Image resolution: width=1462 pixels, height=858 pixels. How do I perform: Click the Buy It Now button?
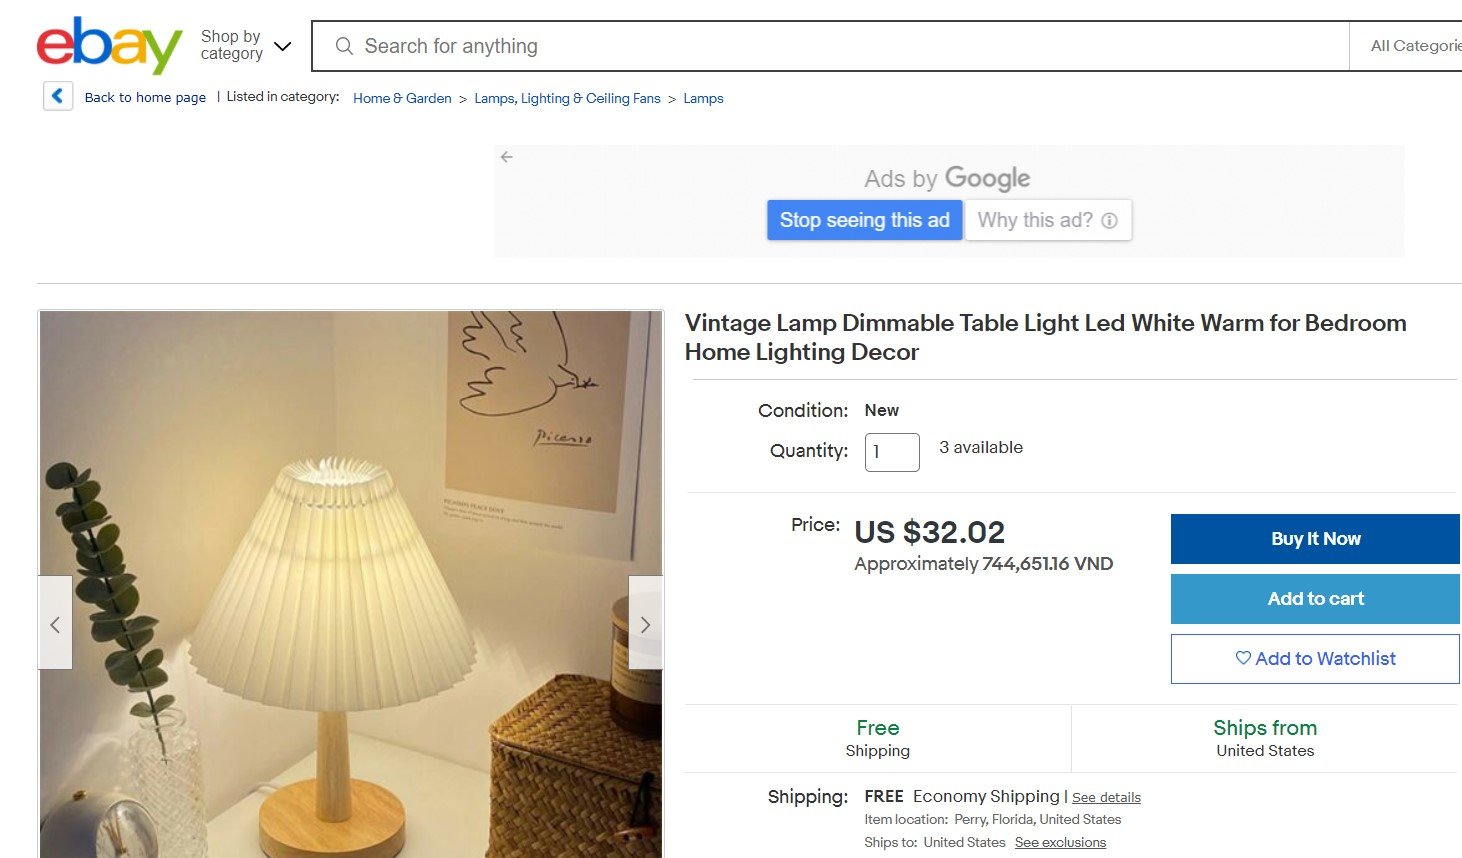click(x=1314, y=538)
